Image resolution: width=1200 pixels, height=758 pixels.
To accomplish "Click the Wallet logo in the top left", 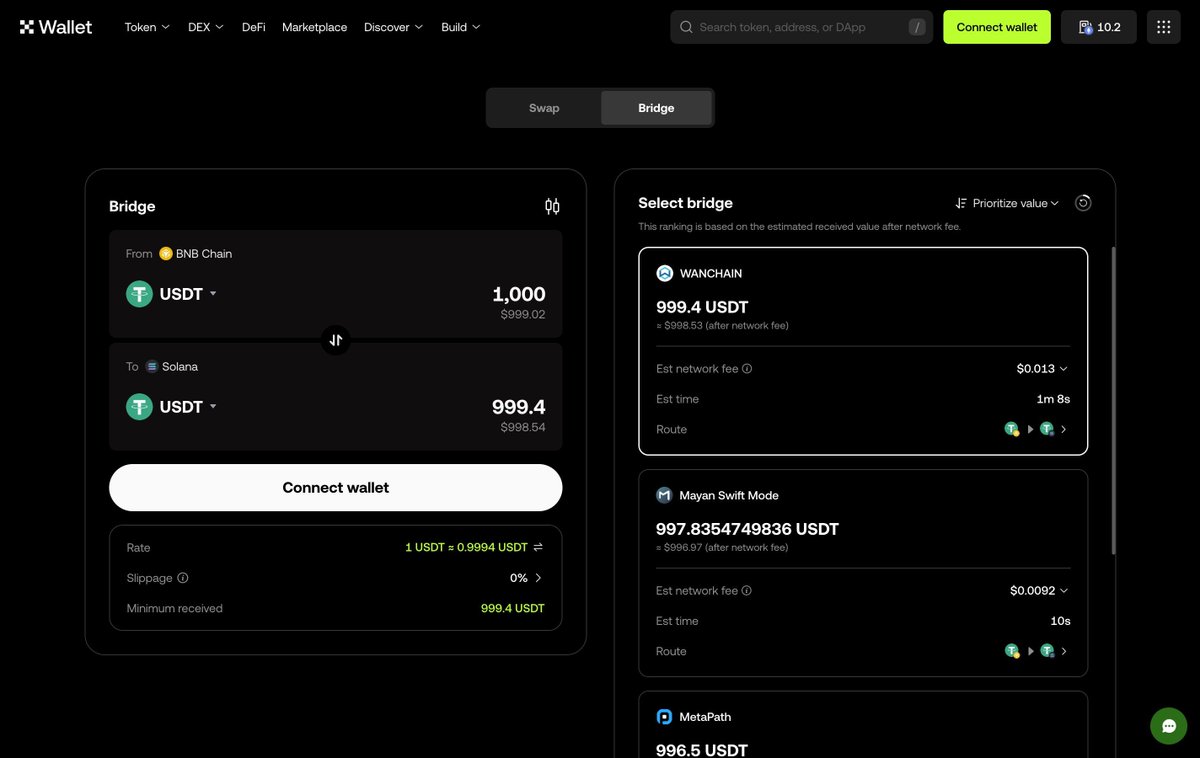I will pyautogui.click(x=55, y=27).
